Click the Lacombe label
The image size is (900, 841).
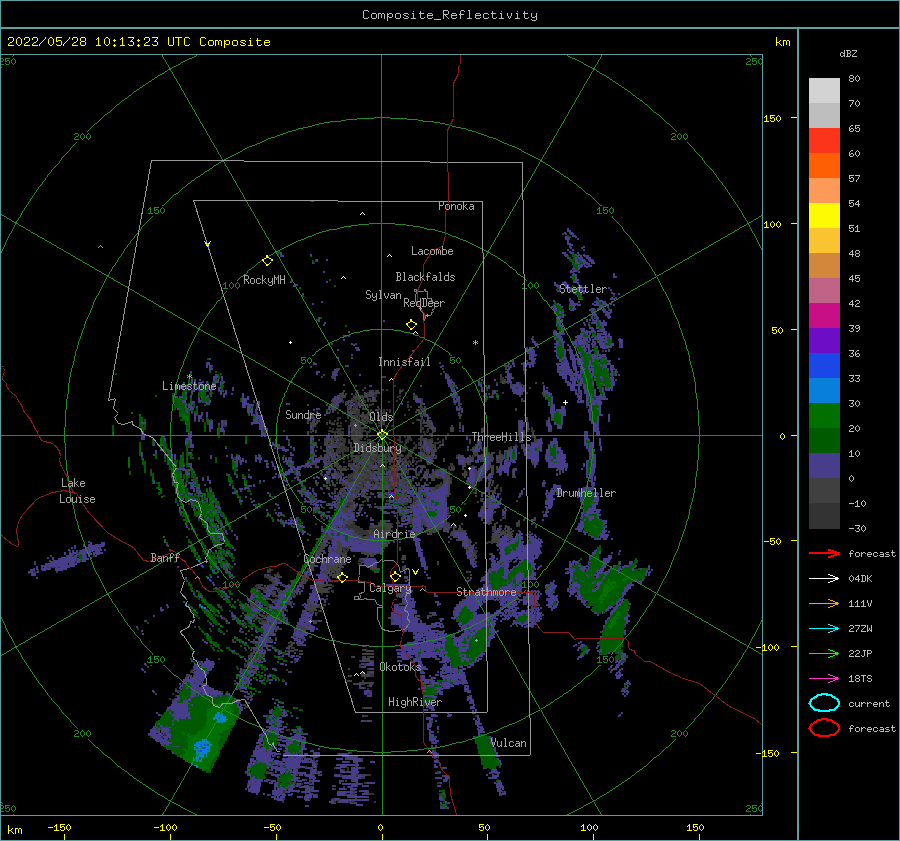click(x=432, y=251)
